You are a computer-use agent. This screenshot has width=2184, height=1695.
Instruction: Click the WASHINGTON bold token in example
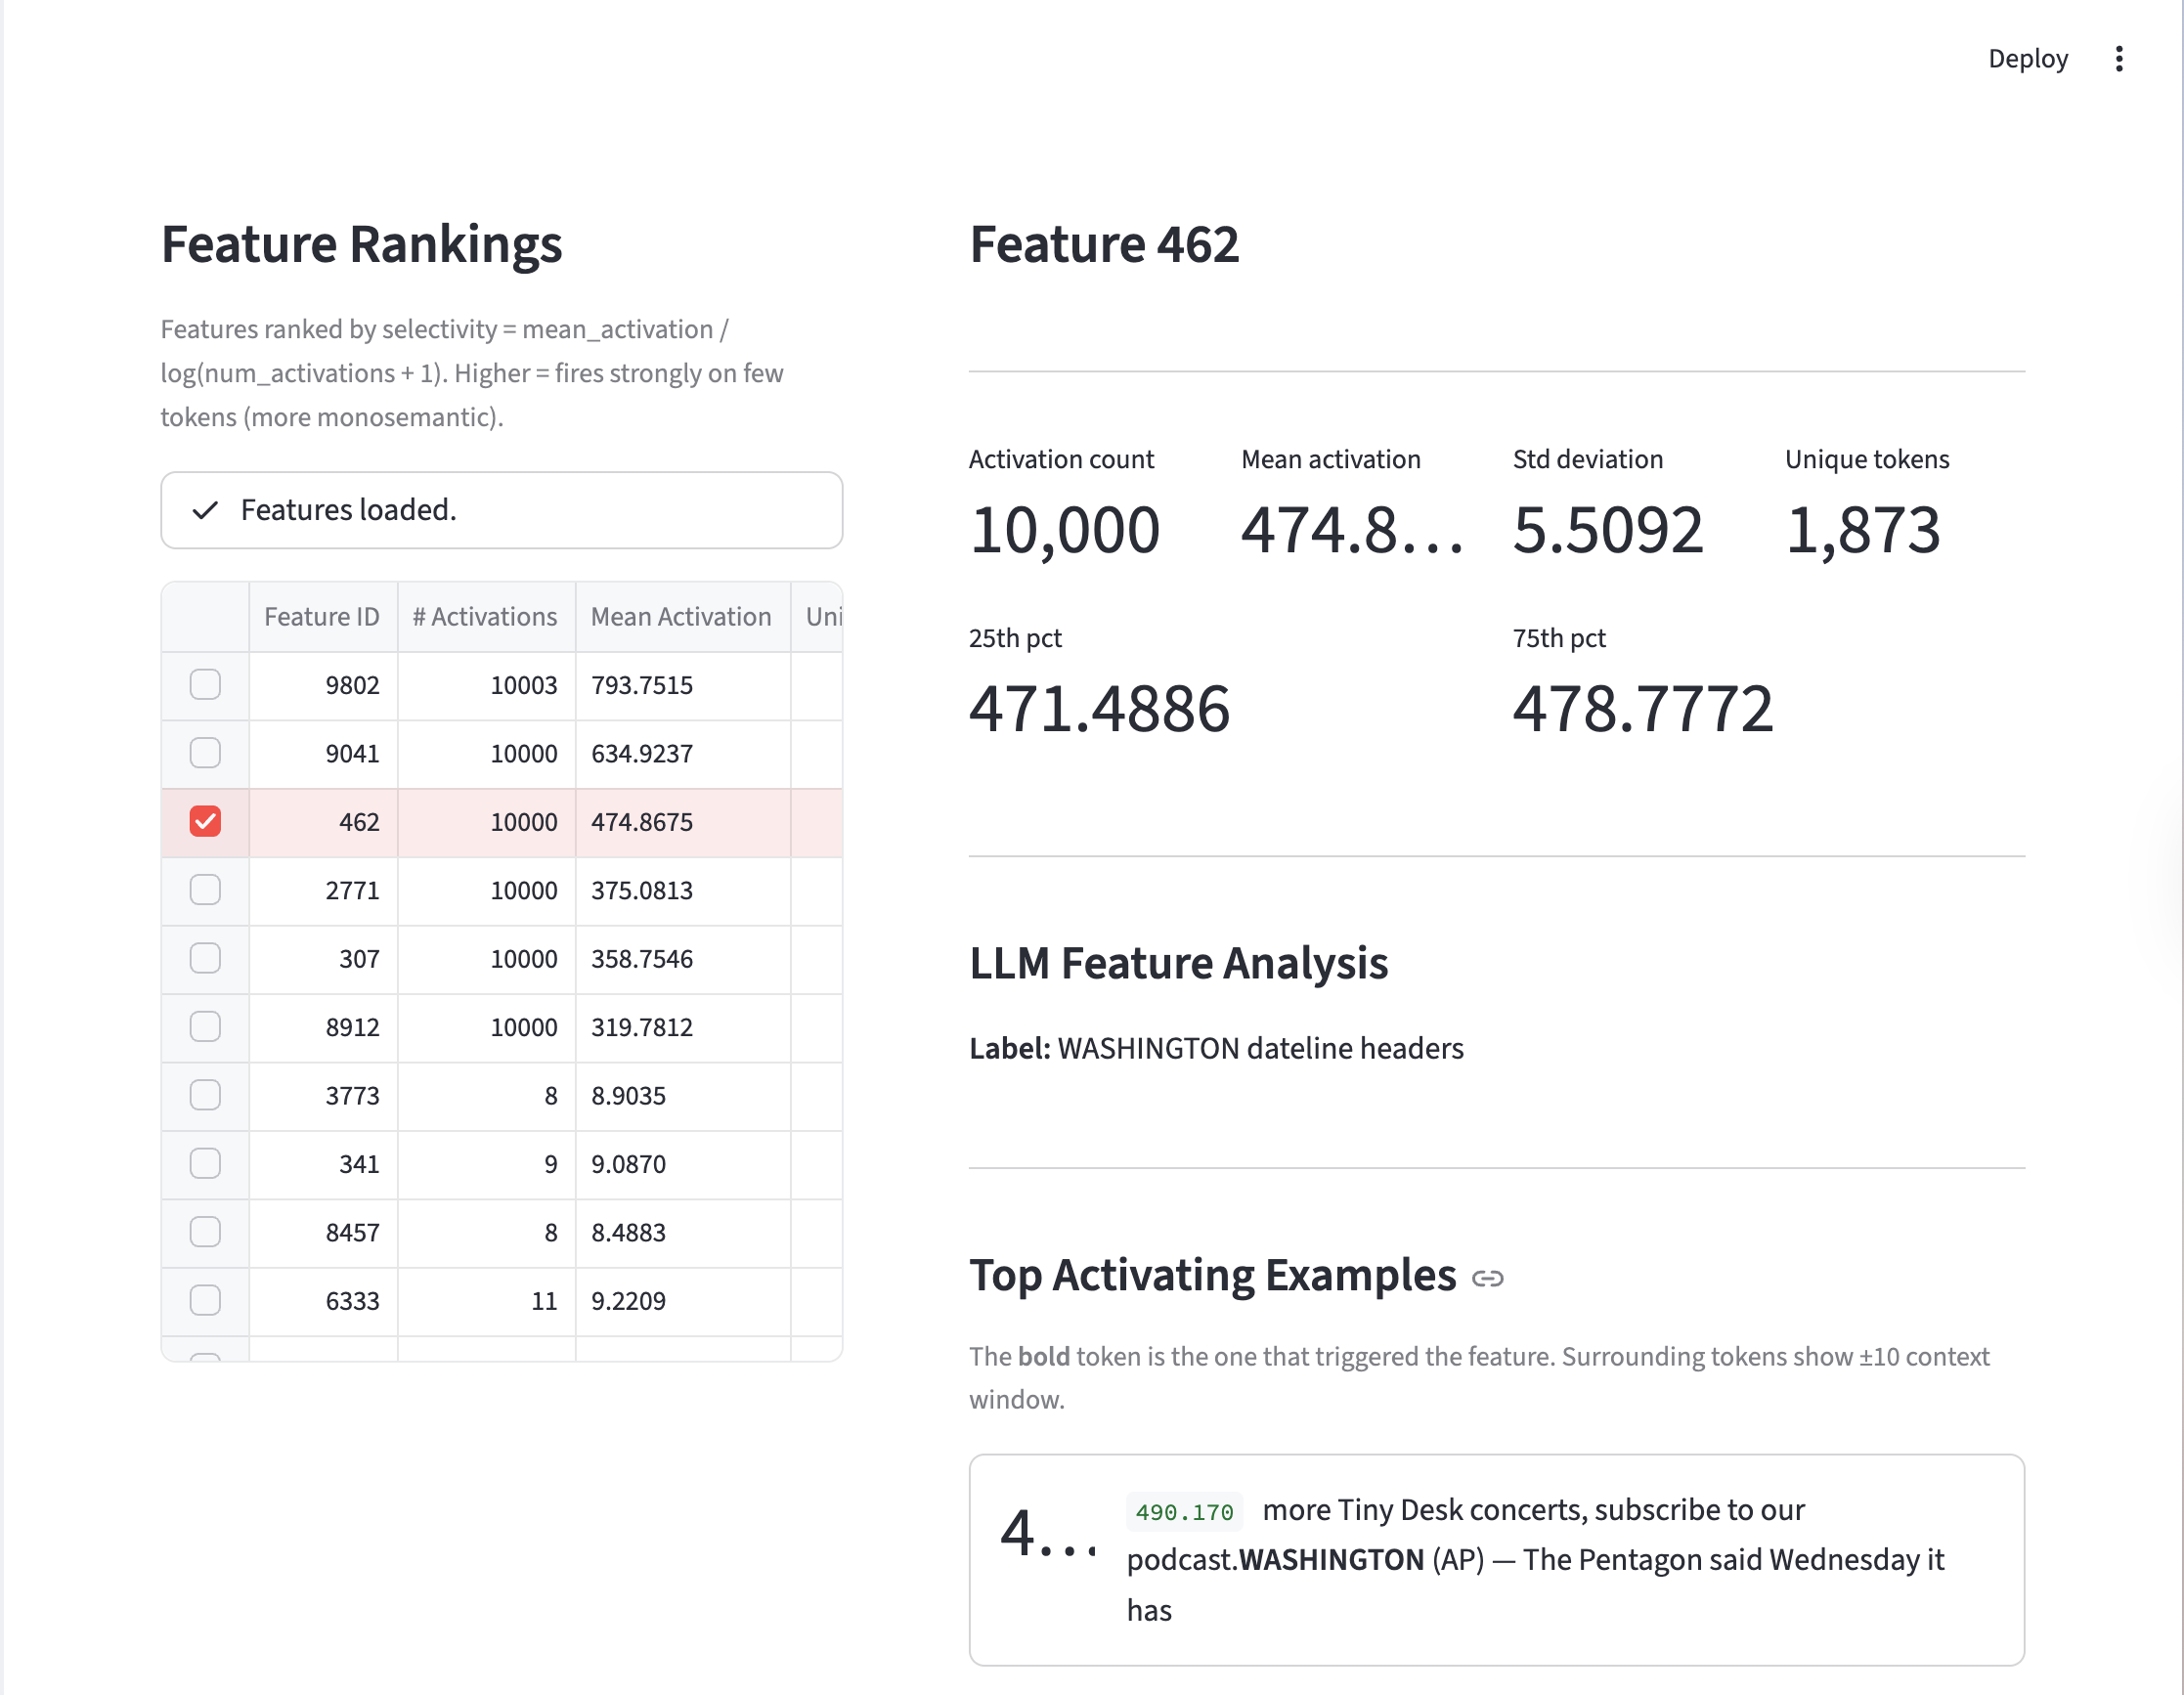pos(1331,1560)
